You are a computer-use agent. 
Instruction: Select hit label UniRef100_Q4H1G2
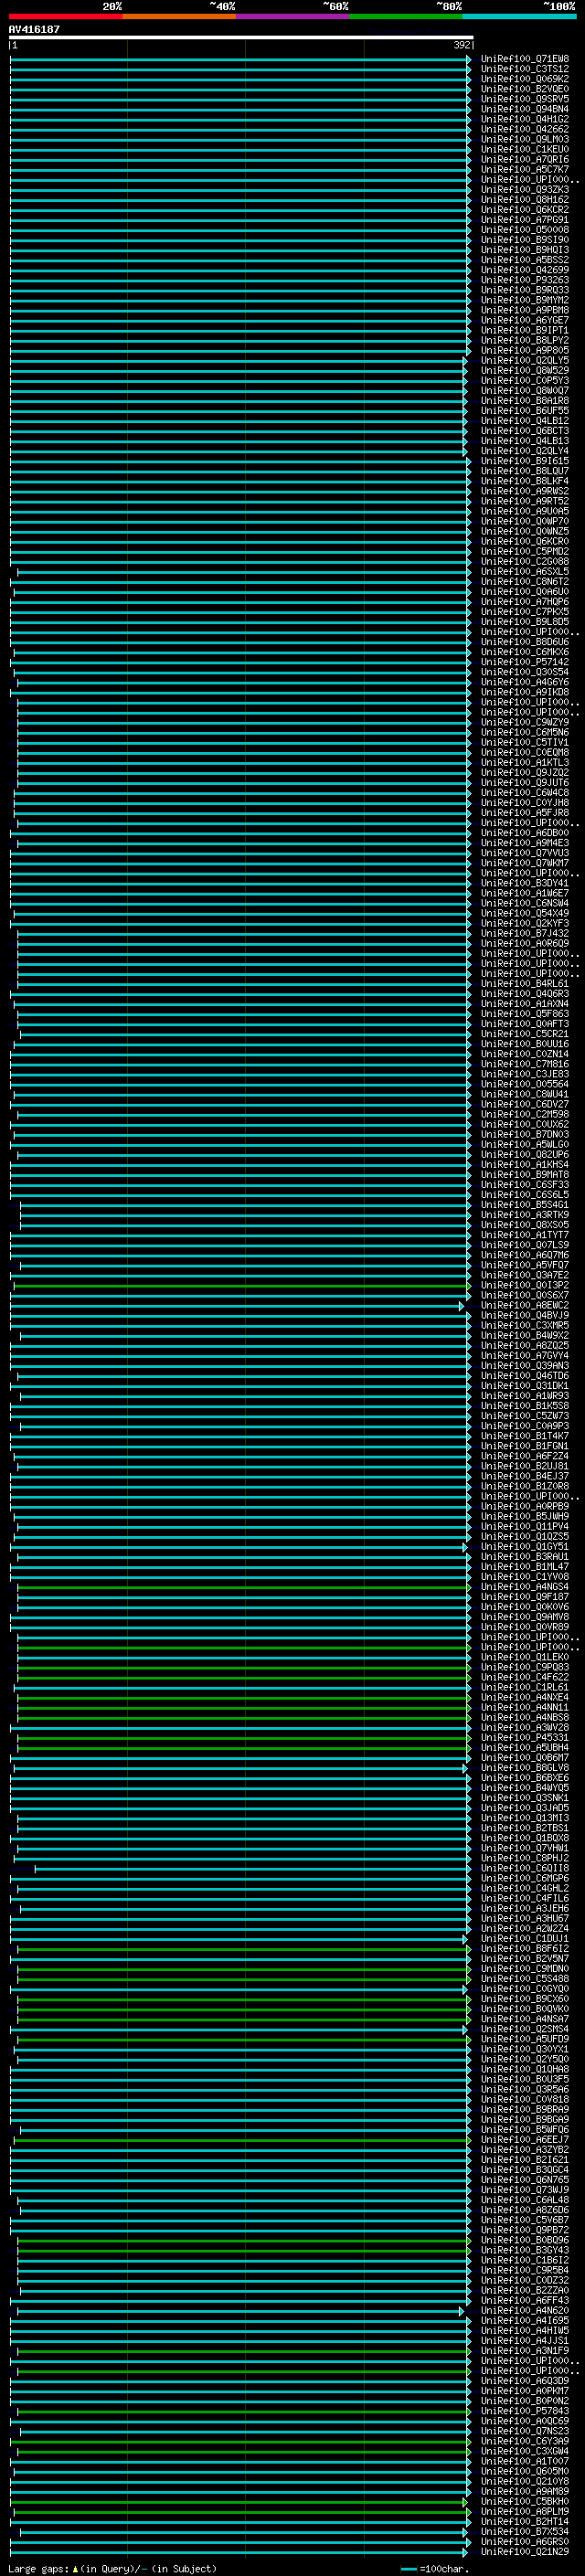coord(525,119)
